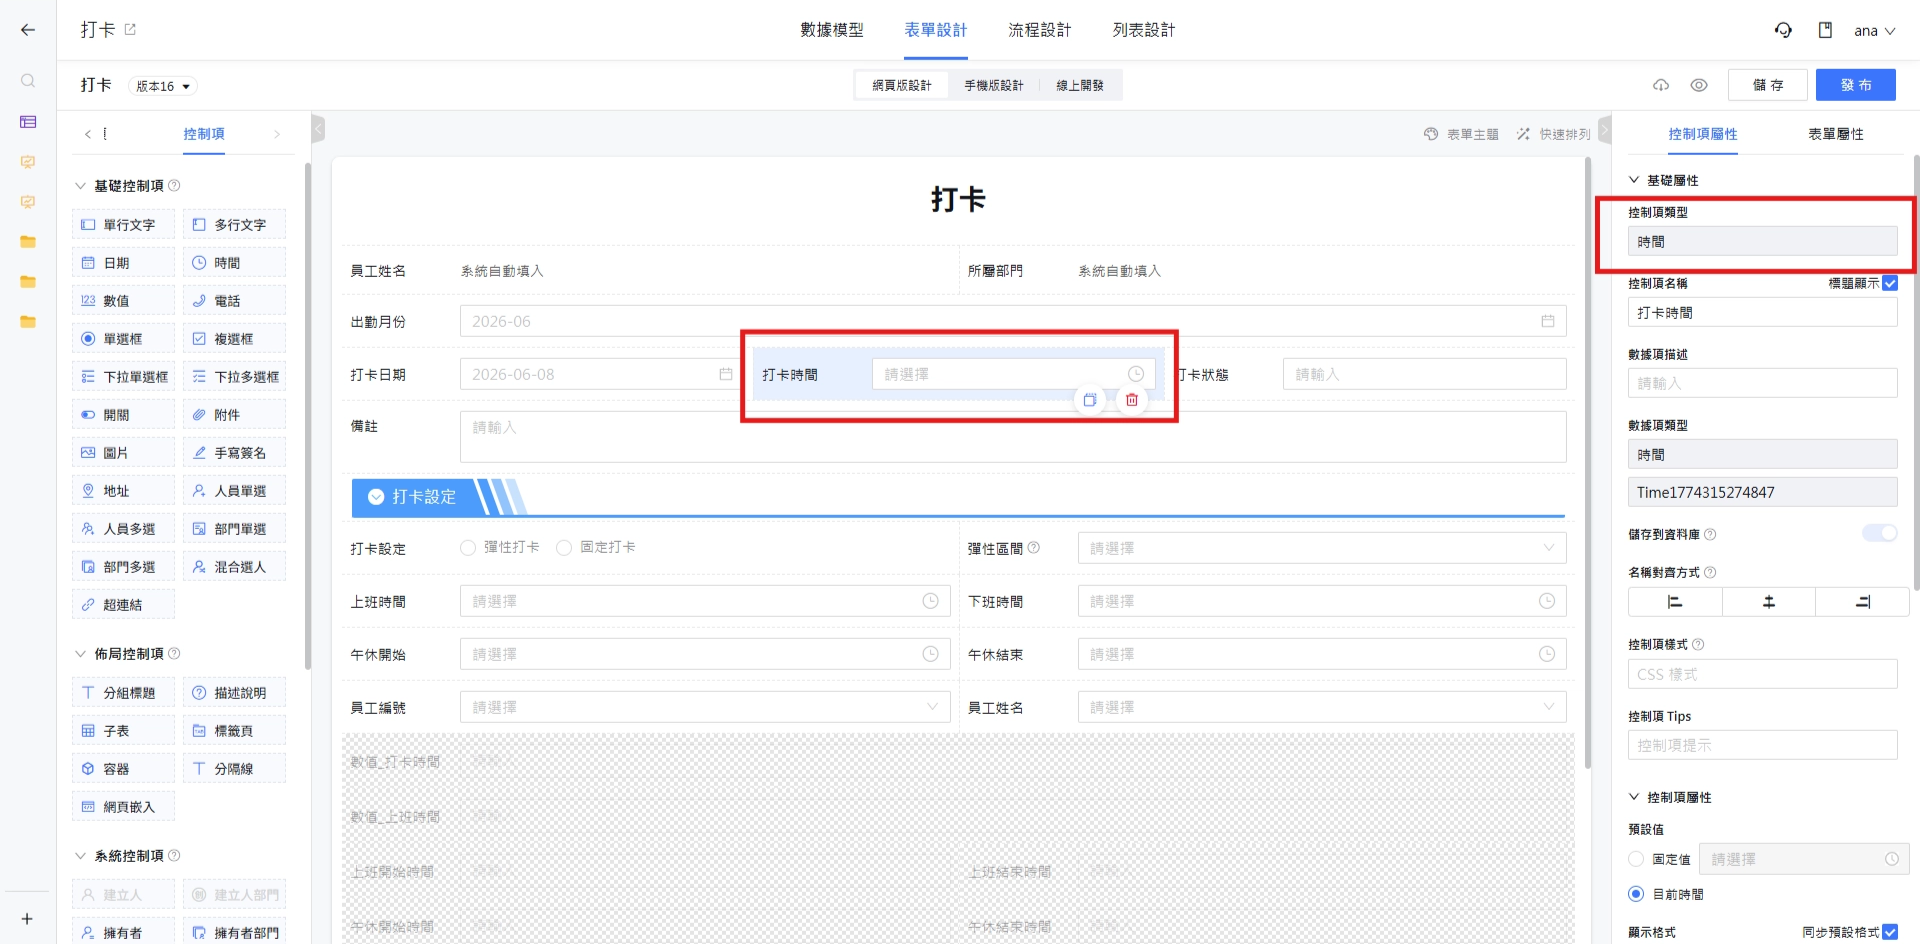This screenshot has height=944, width=1920.
Task: Click the 數據項描述 input field
Action: click(1762, 383)
